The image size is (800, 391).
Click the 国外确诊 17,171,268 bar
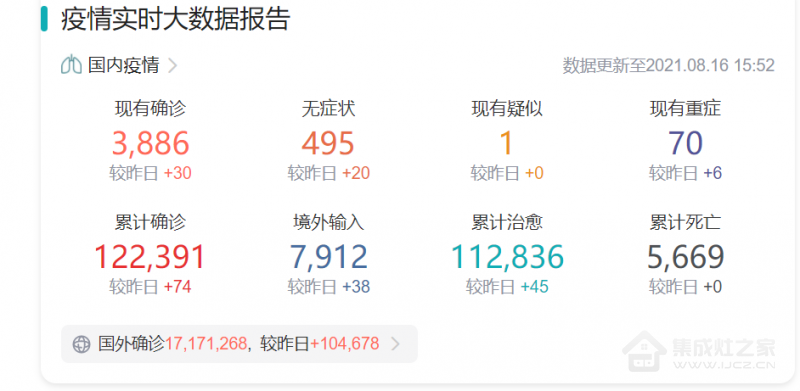pos(239,344)
